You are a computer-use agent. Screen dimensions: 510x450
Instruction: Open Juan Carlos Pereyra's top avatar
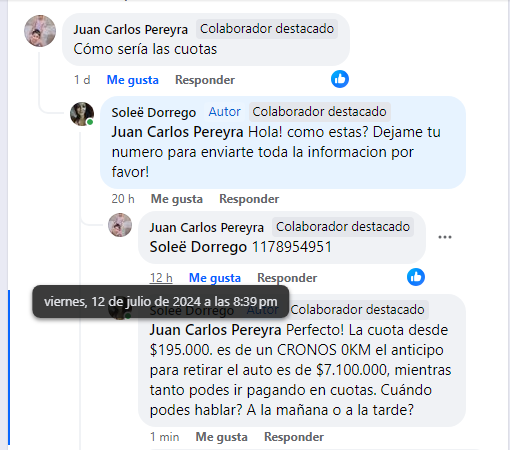point(40,31)
